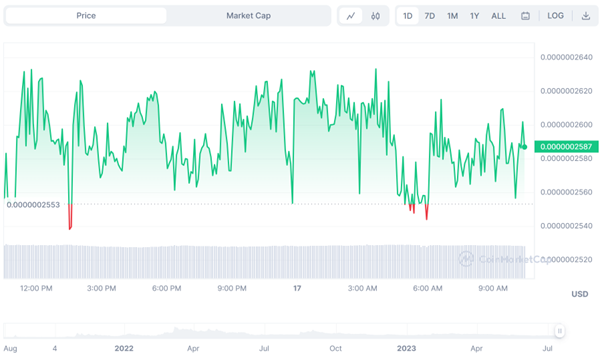
Task: Click the Aug label on navigator timeline
Action: coord(10,348)
